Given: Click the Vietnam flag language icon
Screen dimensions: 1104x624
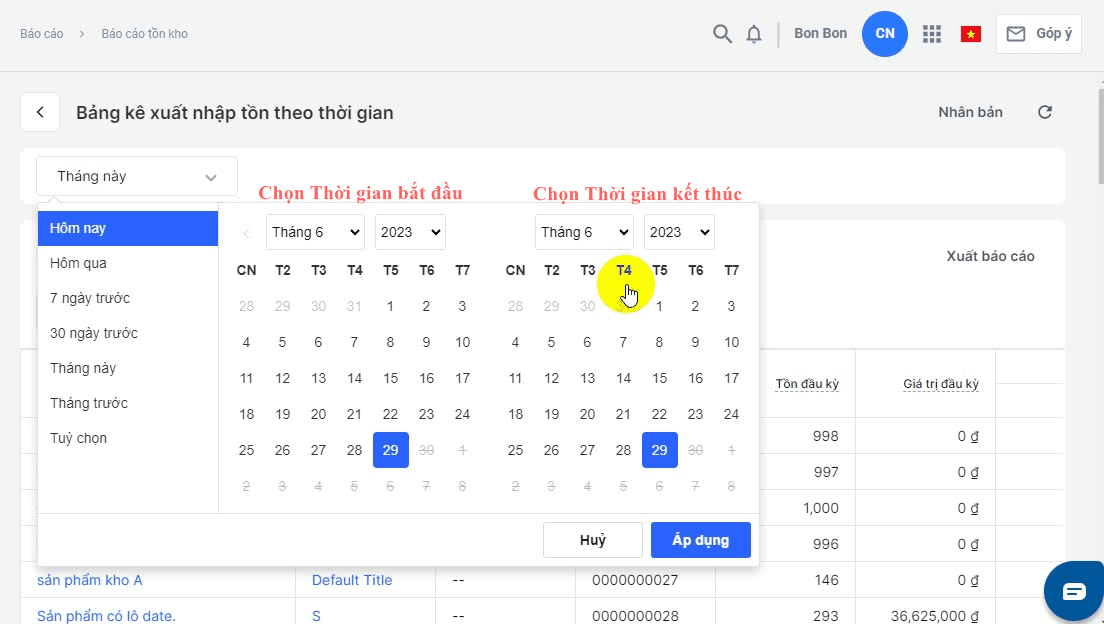Looking at the screenshot, I should coord(970,34).
